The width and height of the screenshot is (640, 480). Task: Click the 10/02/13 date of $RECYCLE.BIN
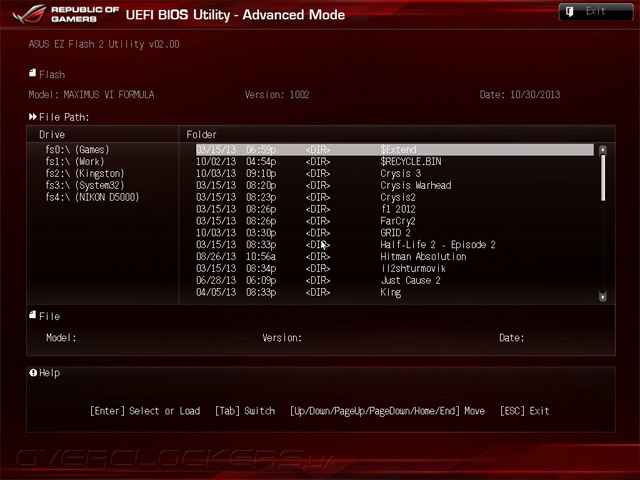click(x=216, y=162)
